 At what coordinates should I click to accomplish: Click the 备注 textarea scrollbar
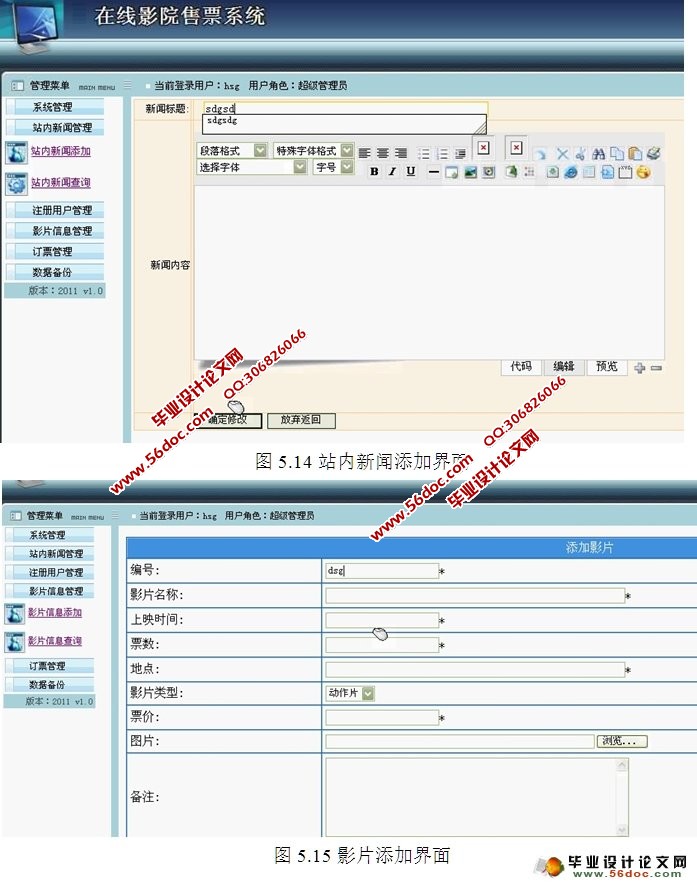tap(622, 797)
